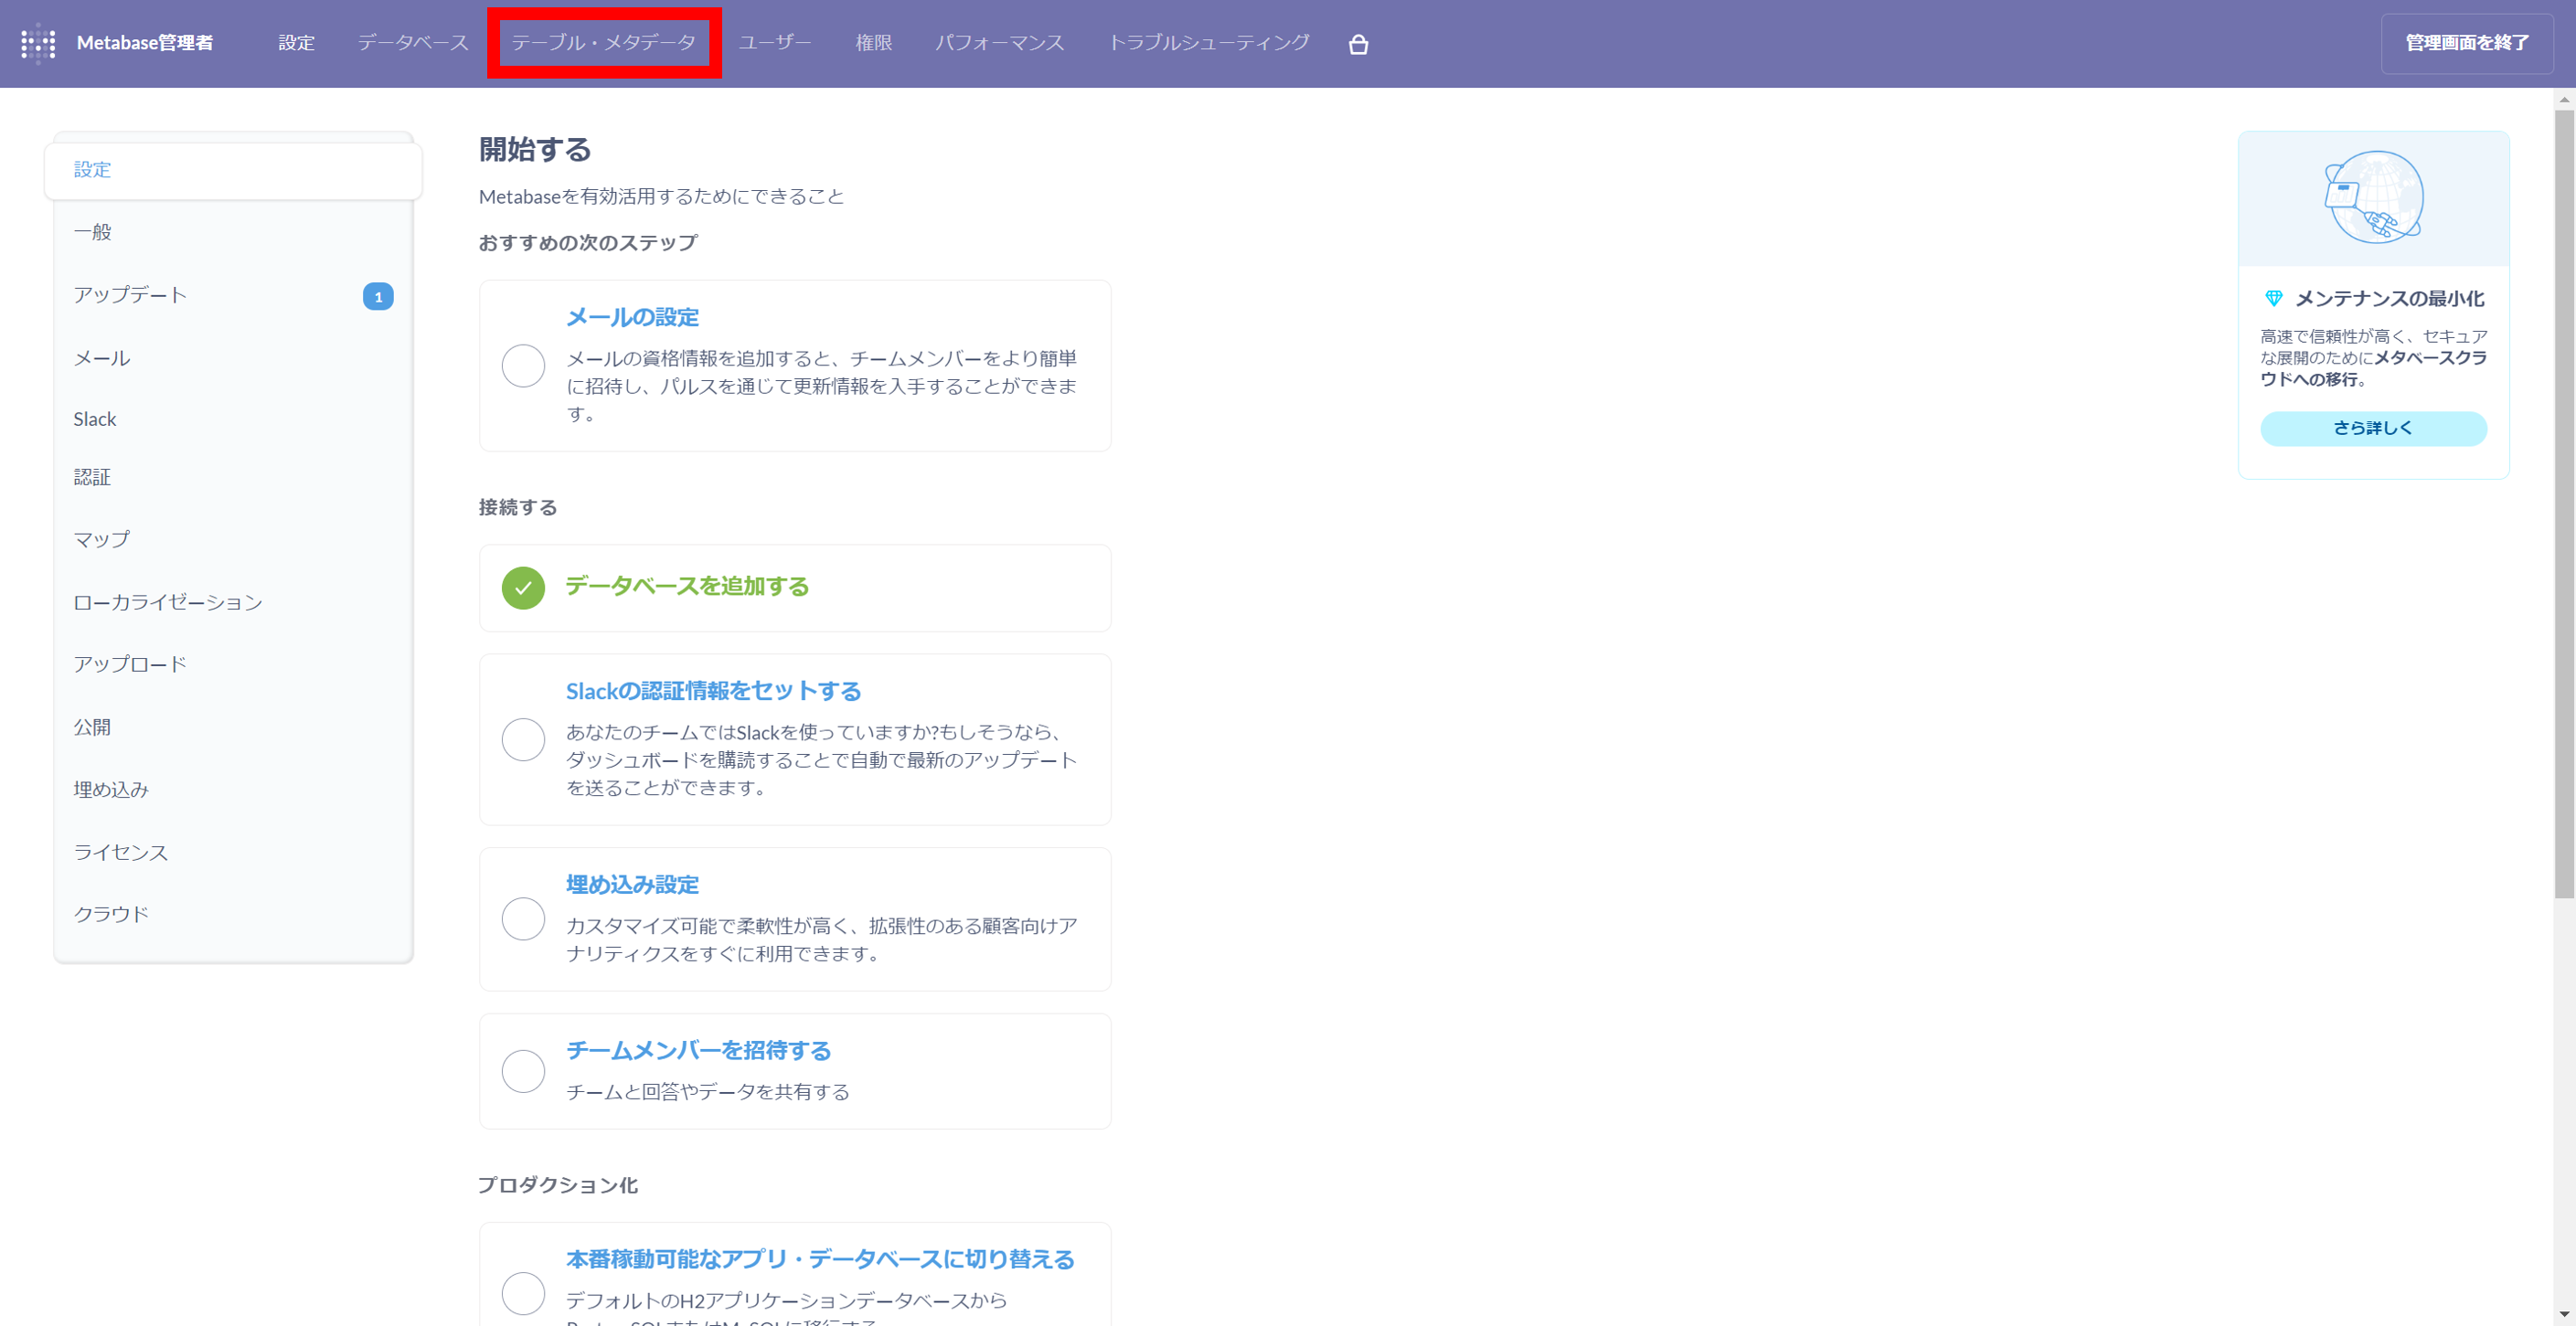This screenshot has height=1326, width=2576.
Task: Open データベースを追加する link
Action: (687, 586)
